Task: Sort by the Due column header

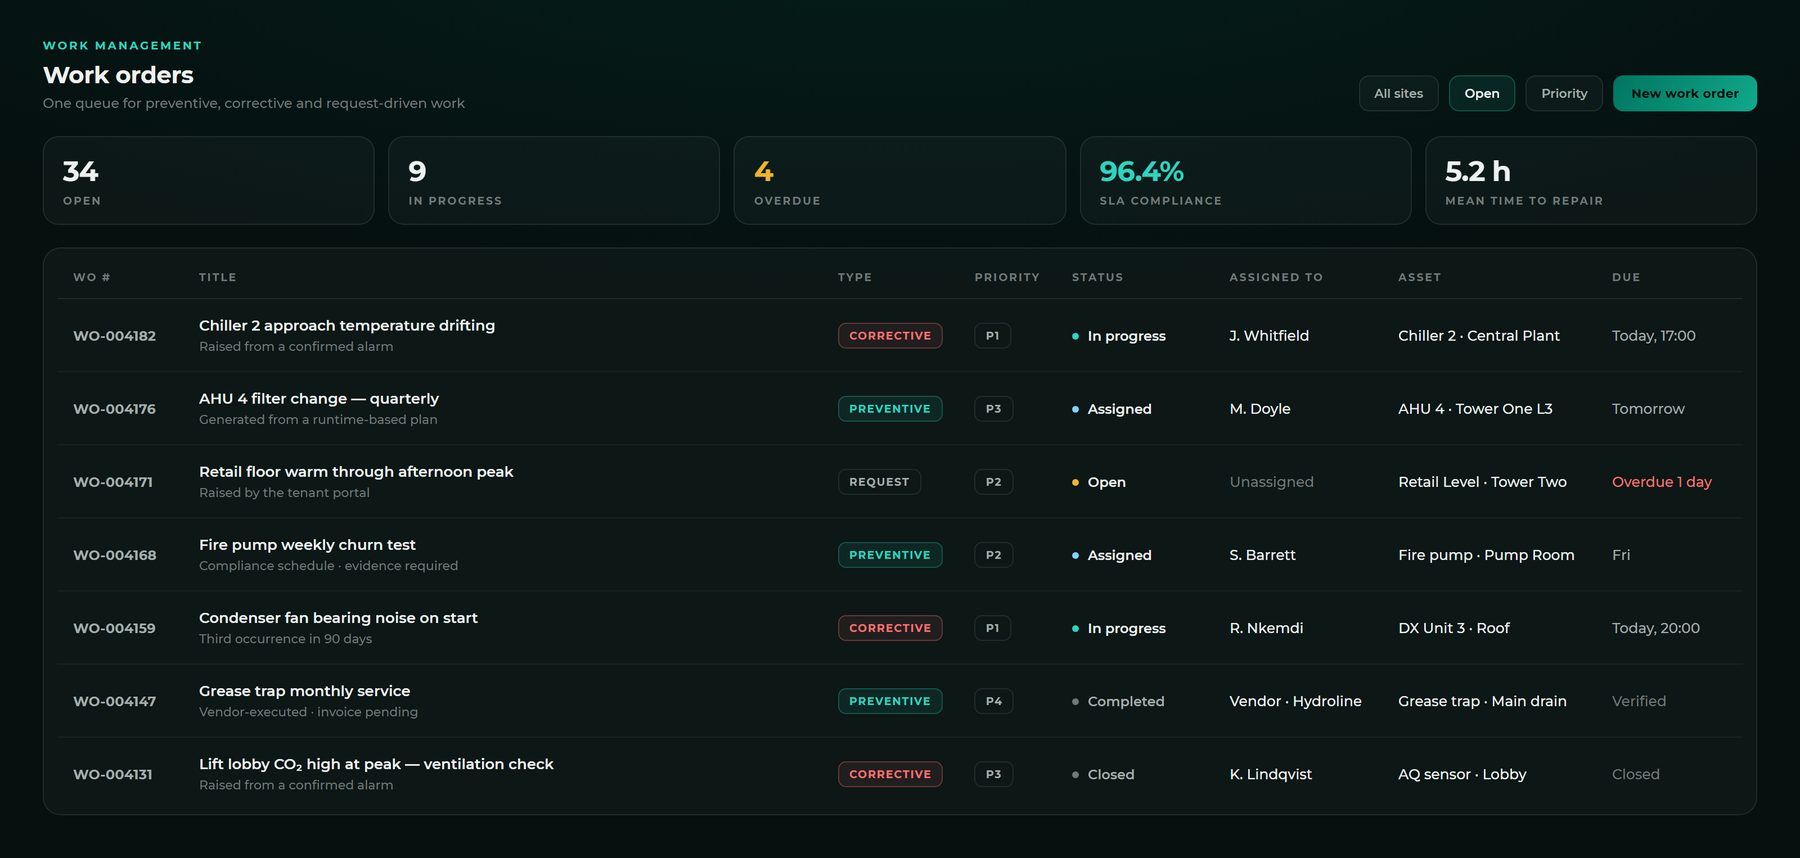Action: coord(1626,277)
